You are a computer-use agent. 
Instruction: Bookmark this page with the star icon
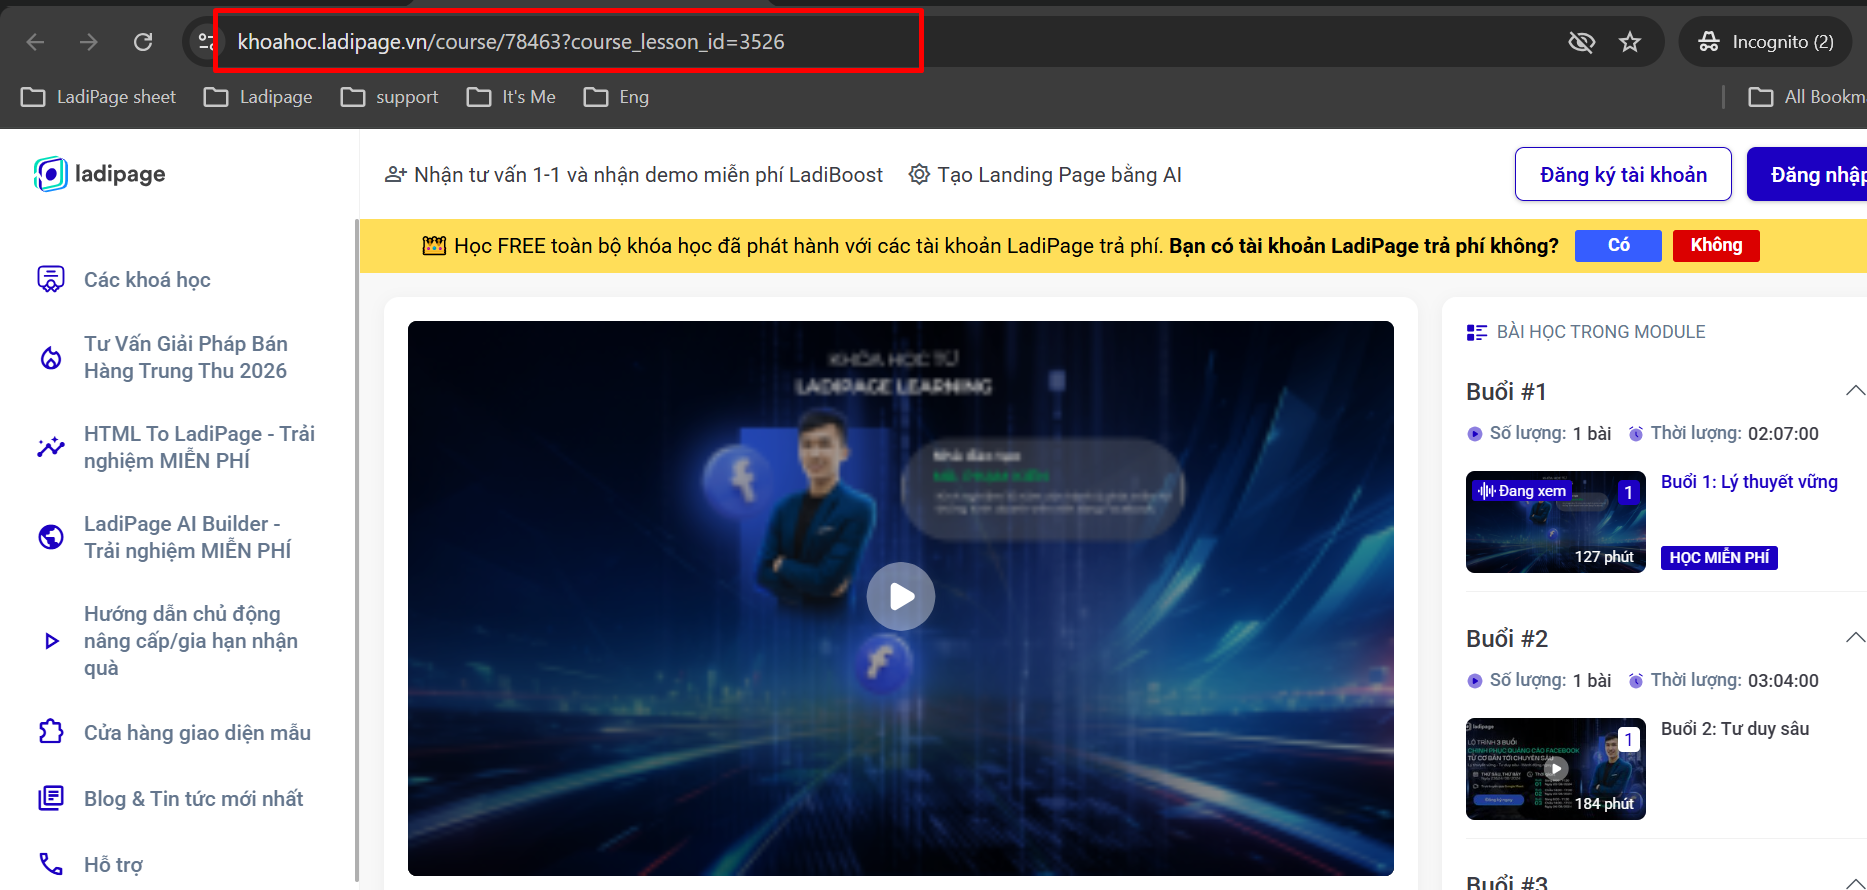1630,42
